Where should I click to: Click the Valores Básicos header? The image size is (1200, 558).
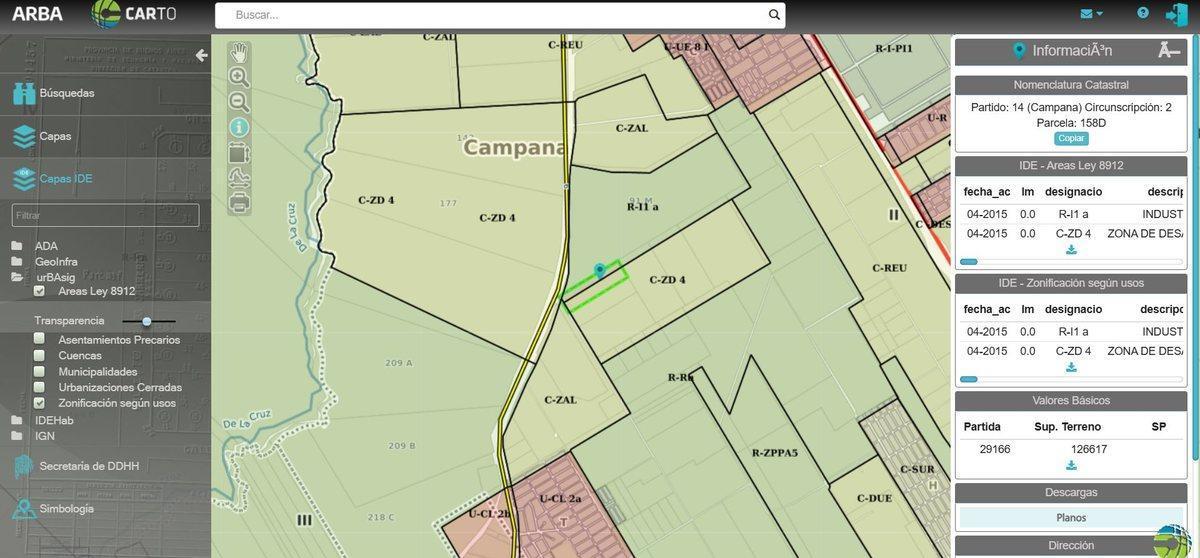click(1071, 401)
